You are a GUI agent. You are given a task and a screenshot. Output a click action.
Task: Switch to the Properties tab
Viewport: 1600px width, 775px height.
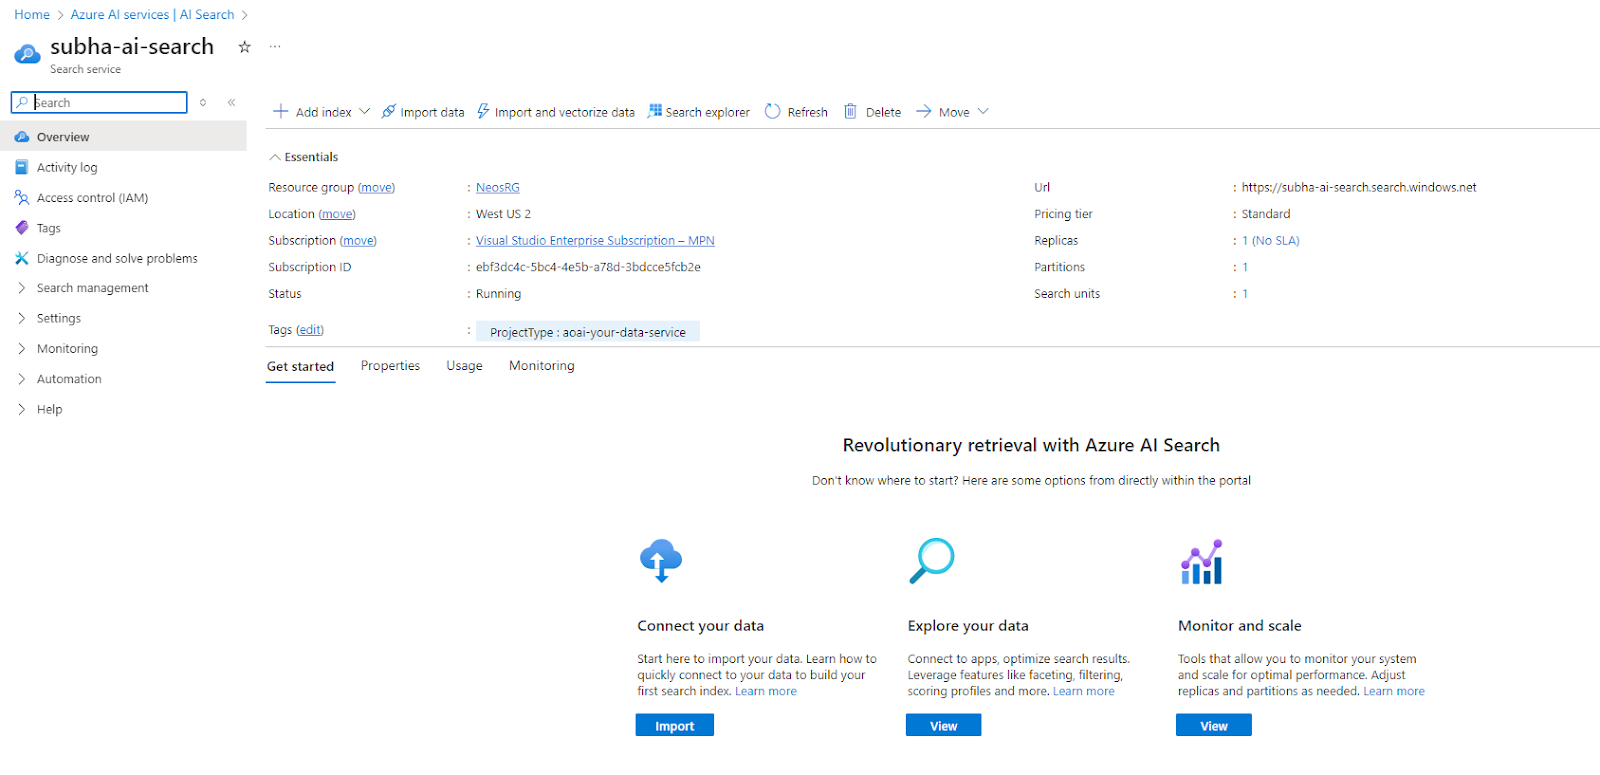(x=390, y=366)
